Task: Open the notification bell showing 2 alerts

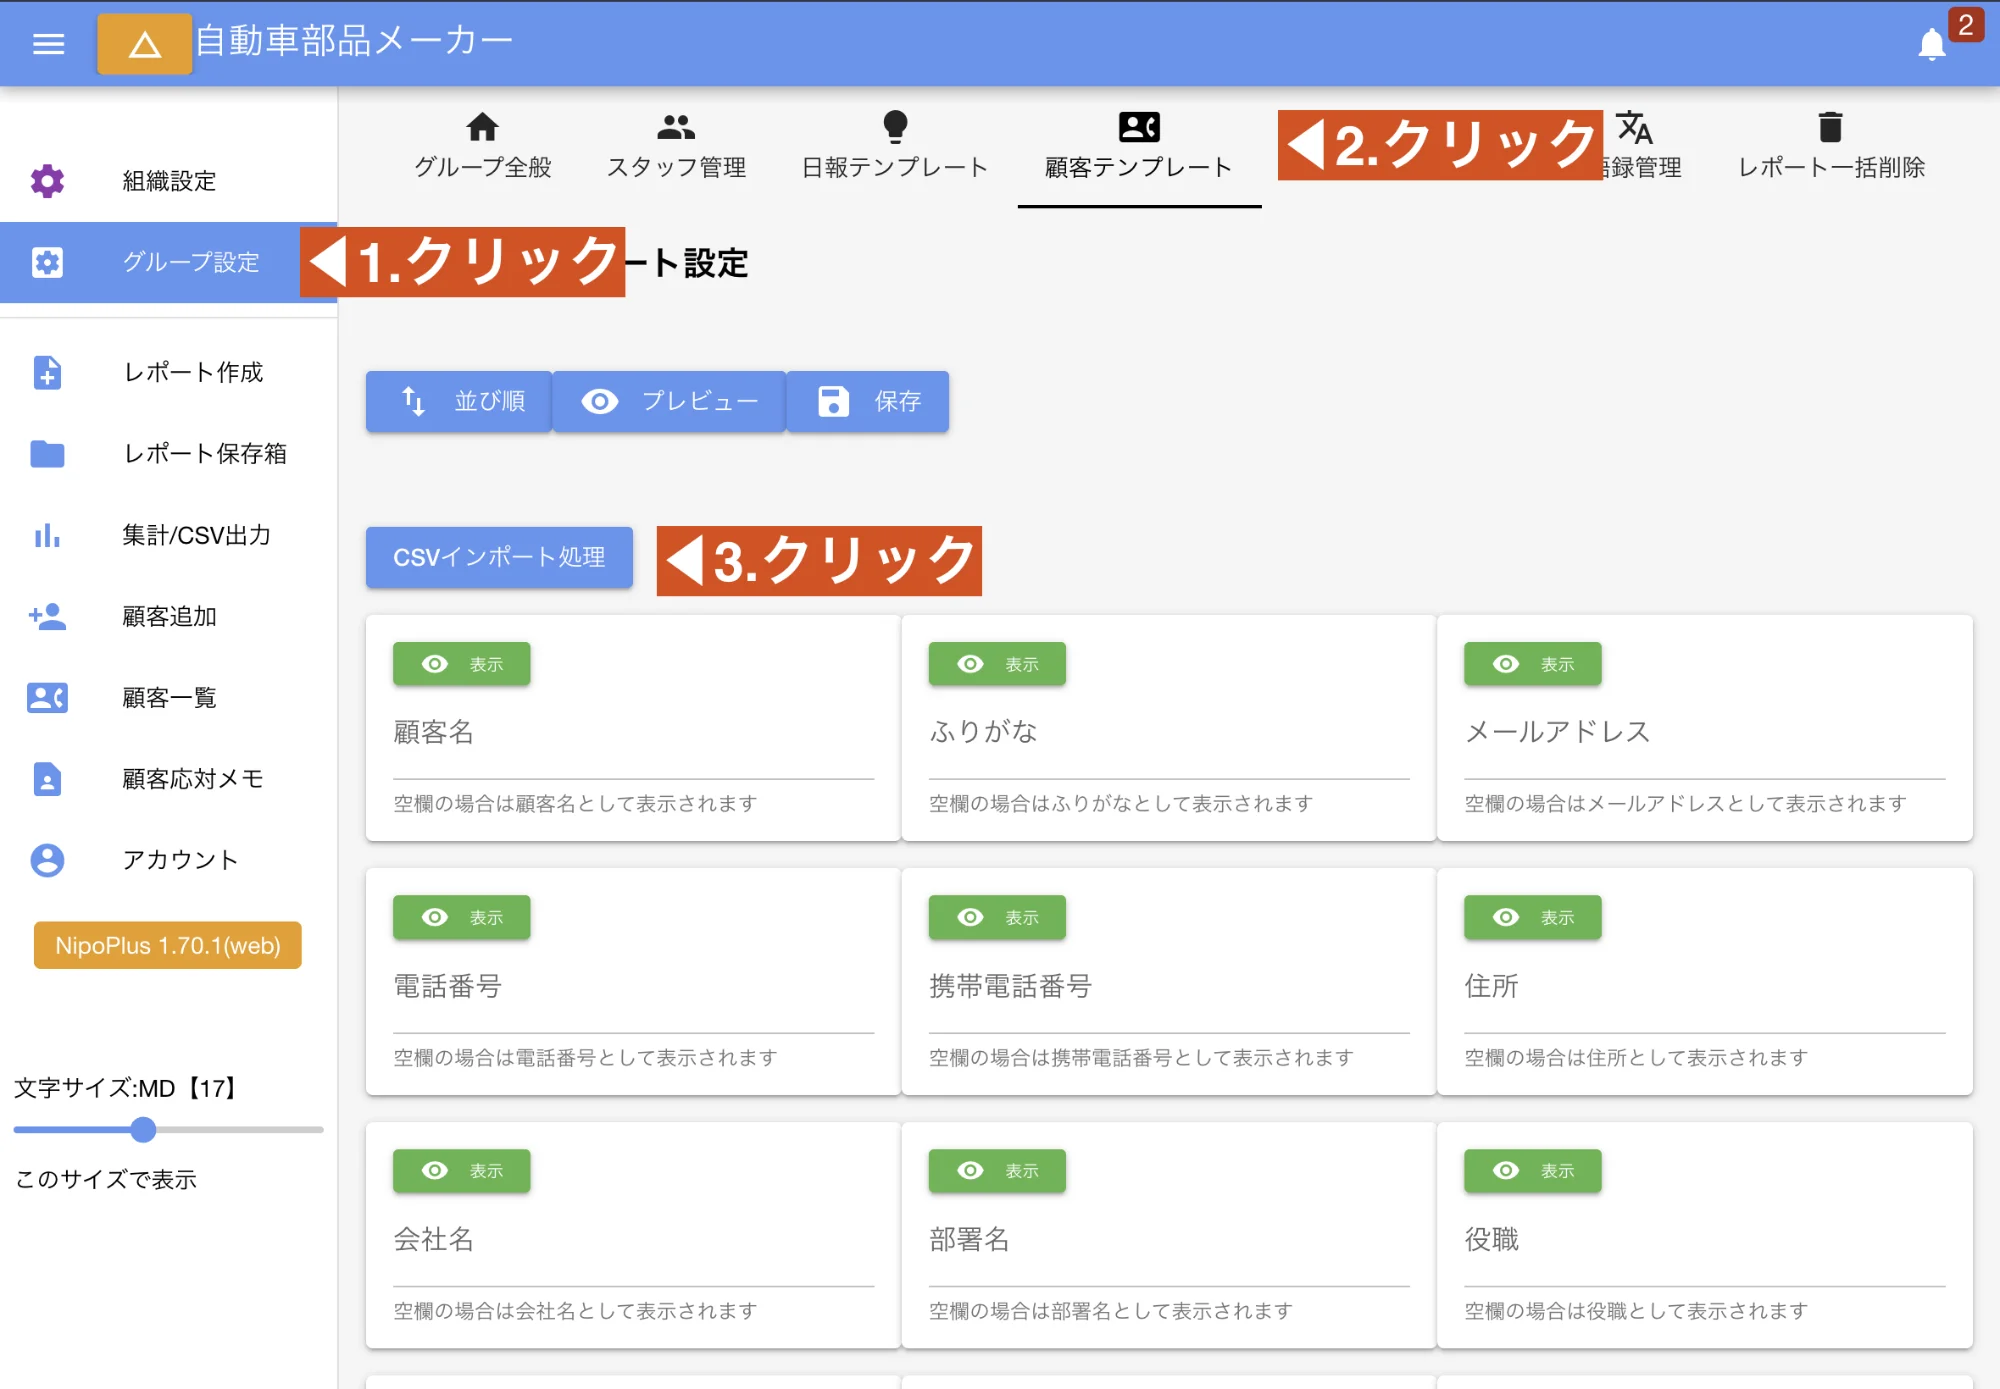Action: point(1932,44)
